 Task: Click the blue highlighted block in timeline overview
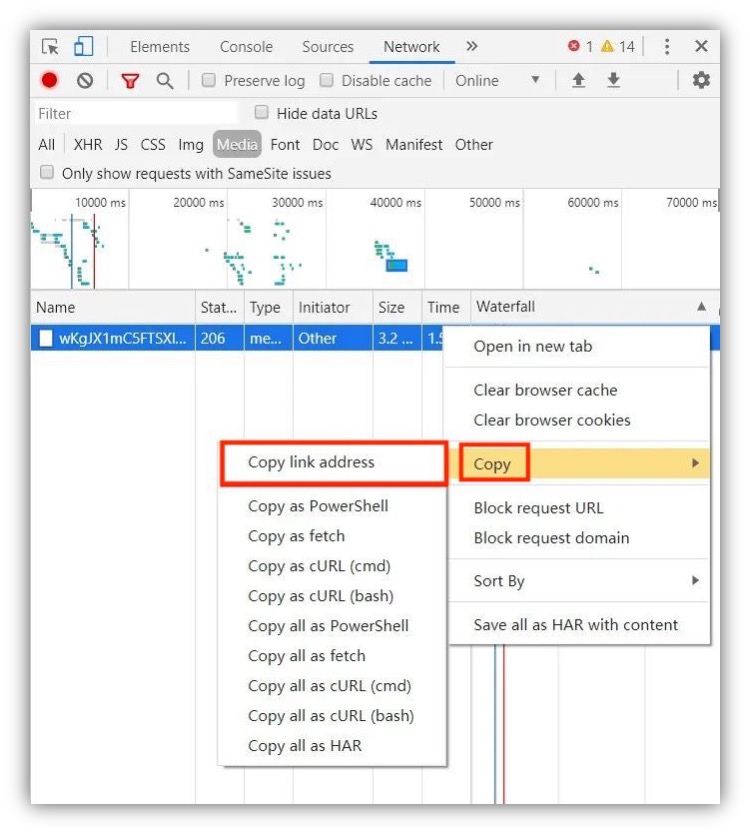397,265
